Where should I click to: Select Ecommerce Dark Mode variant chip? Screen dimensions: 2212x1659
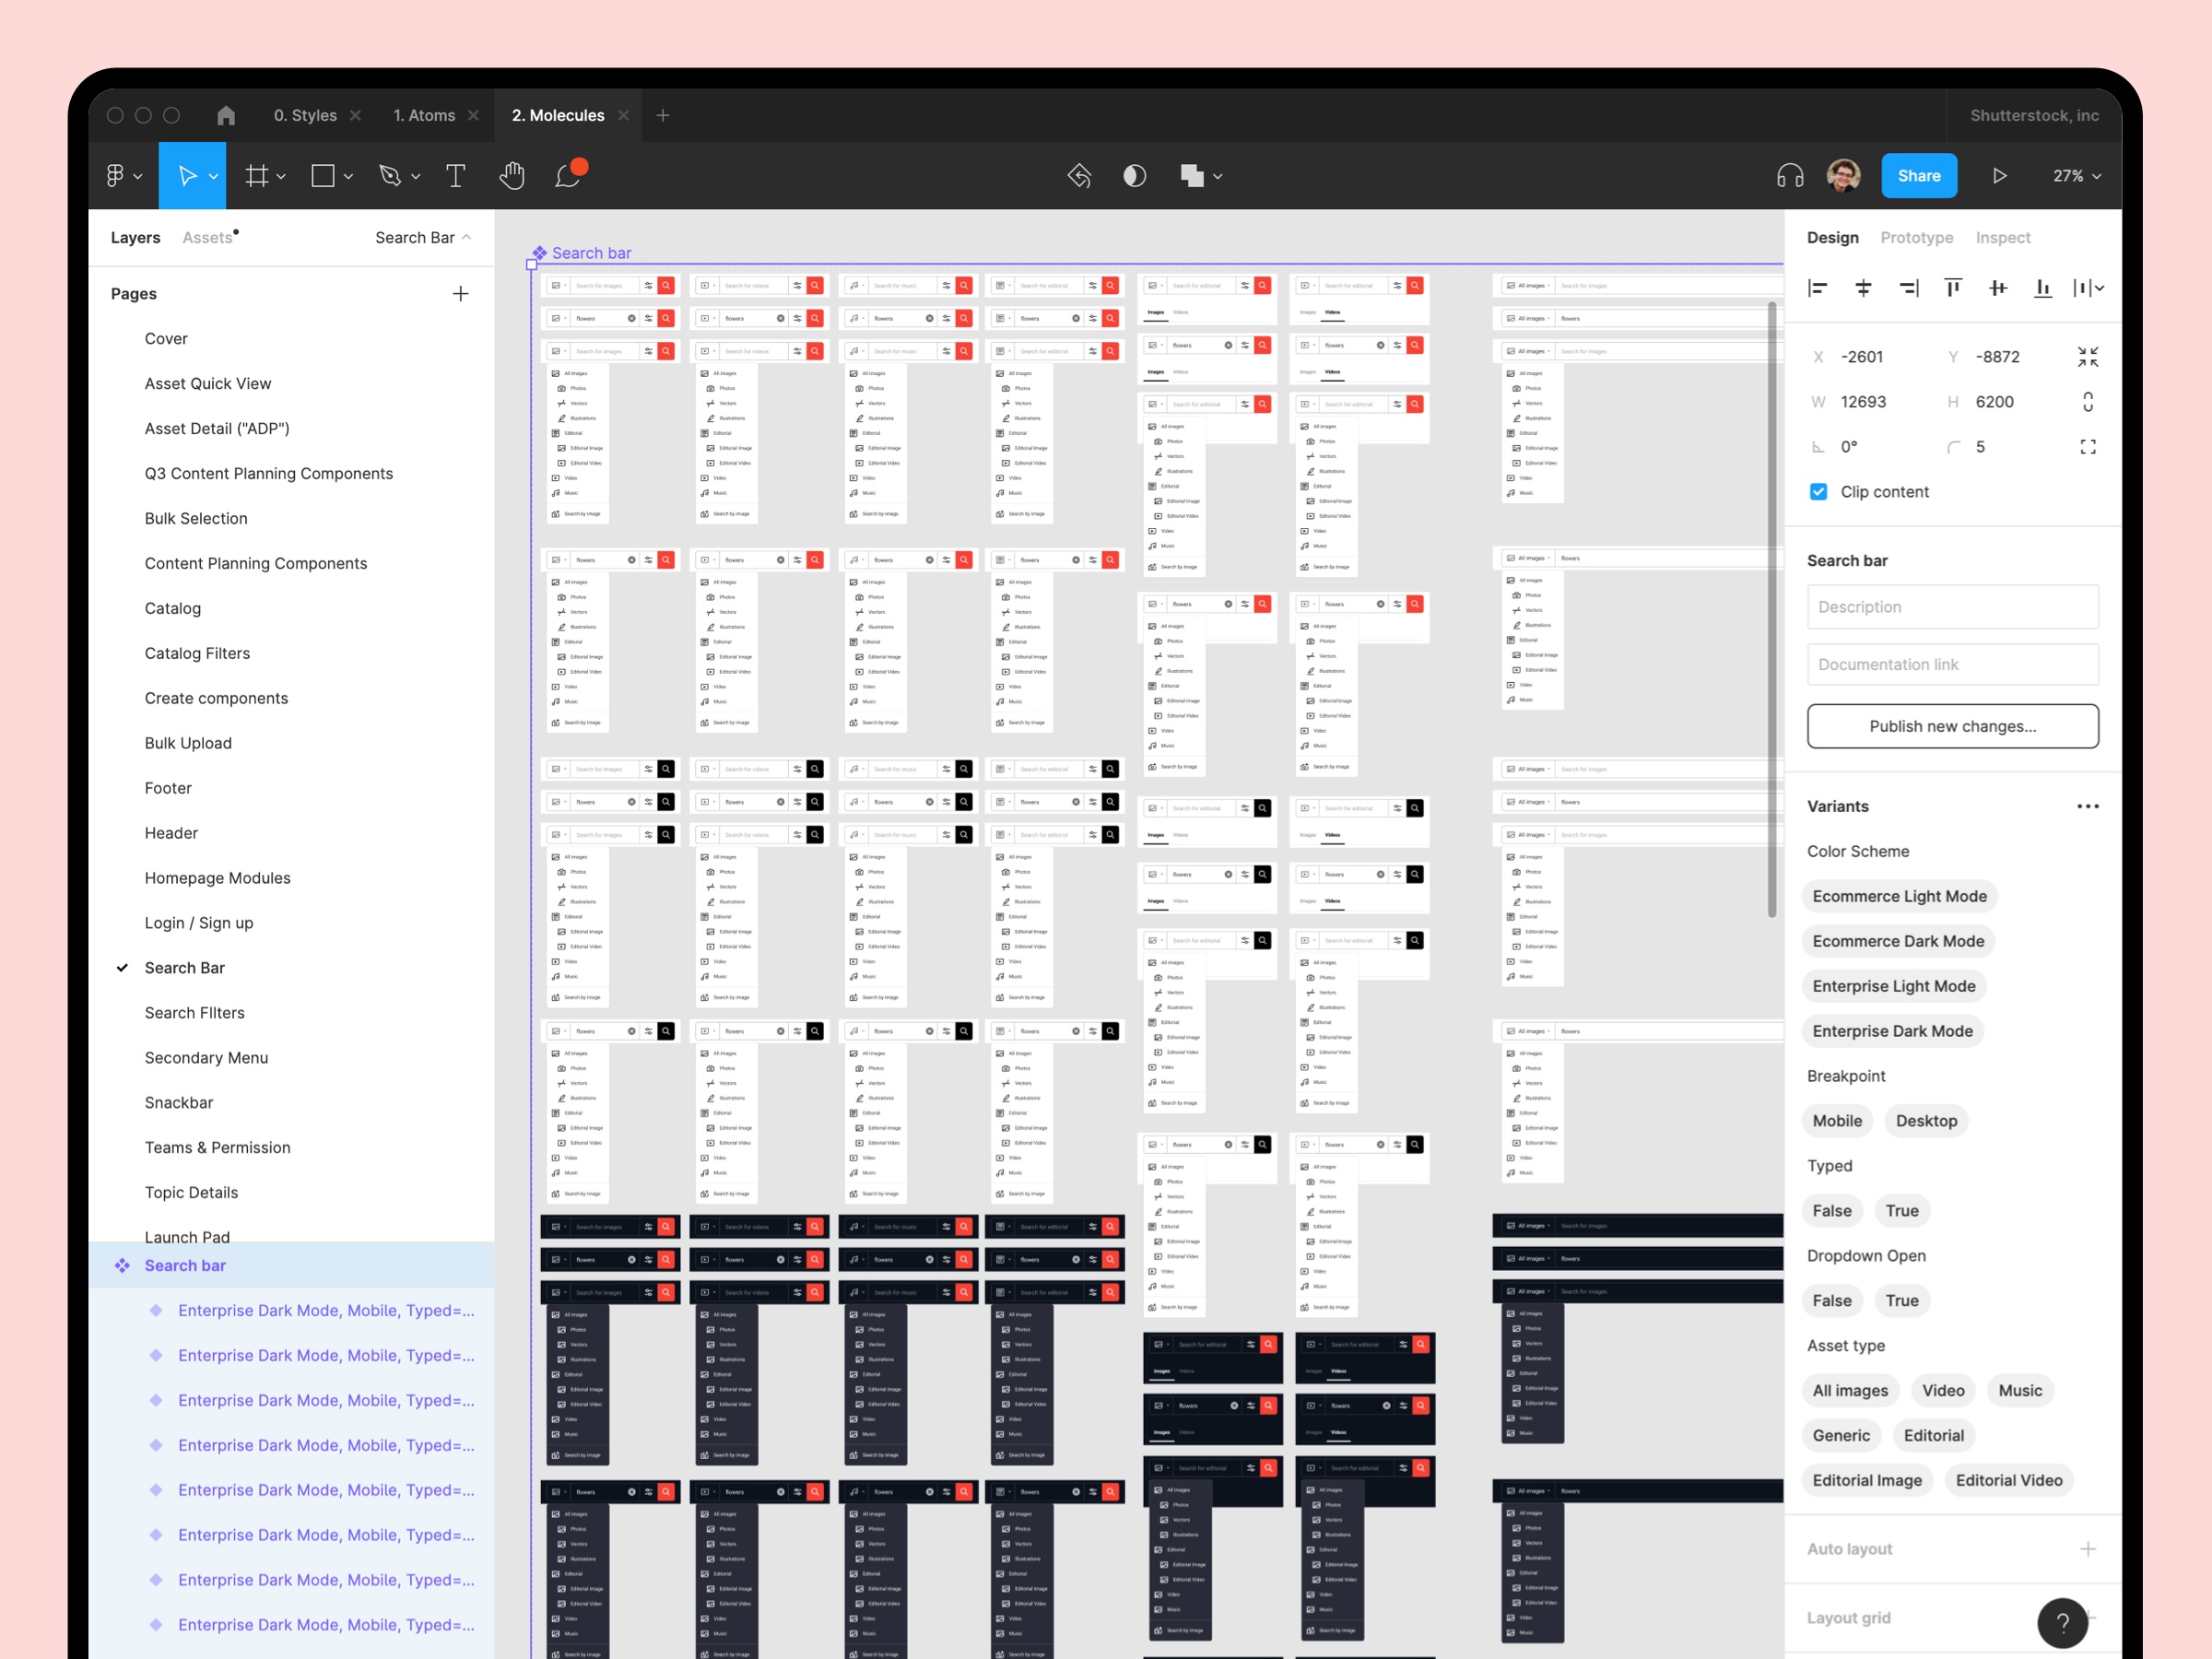click(1897, 941)
